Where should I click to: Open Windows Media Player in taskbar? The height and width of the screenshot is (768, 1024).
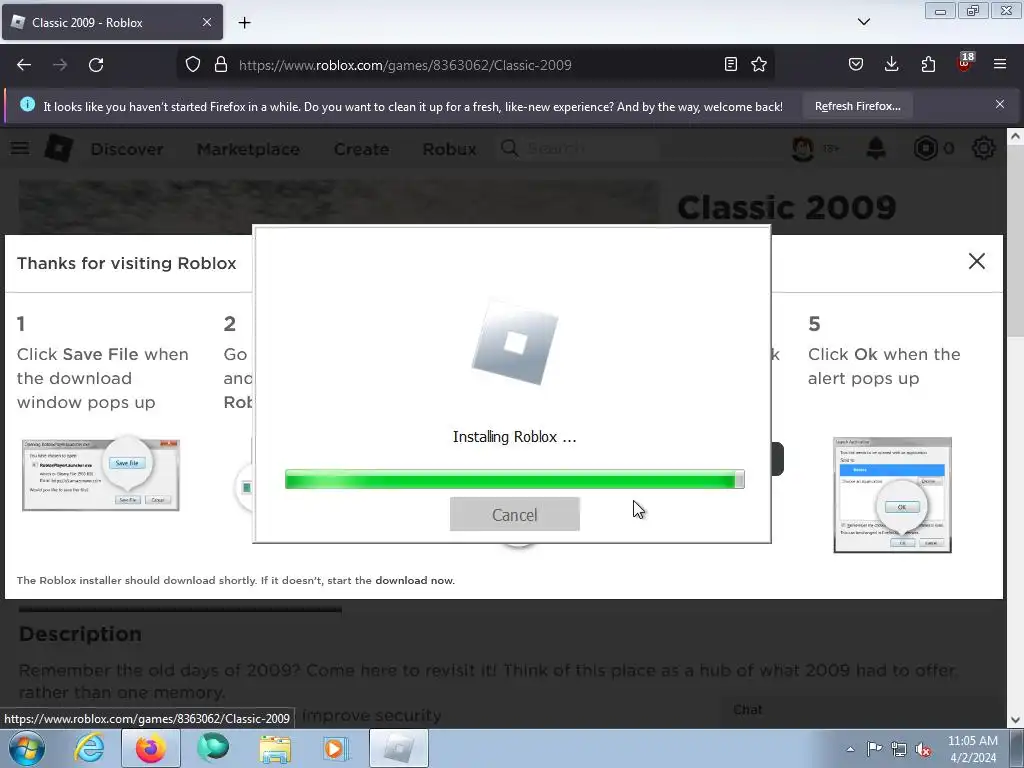pos(336,748)
